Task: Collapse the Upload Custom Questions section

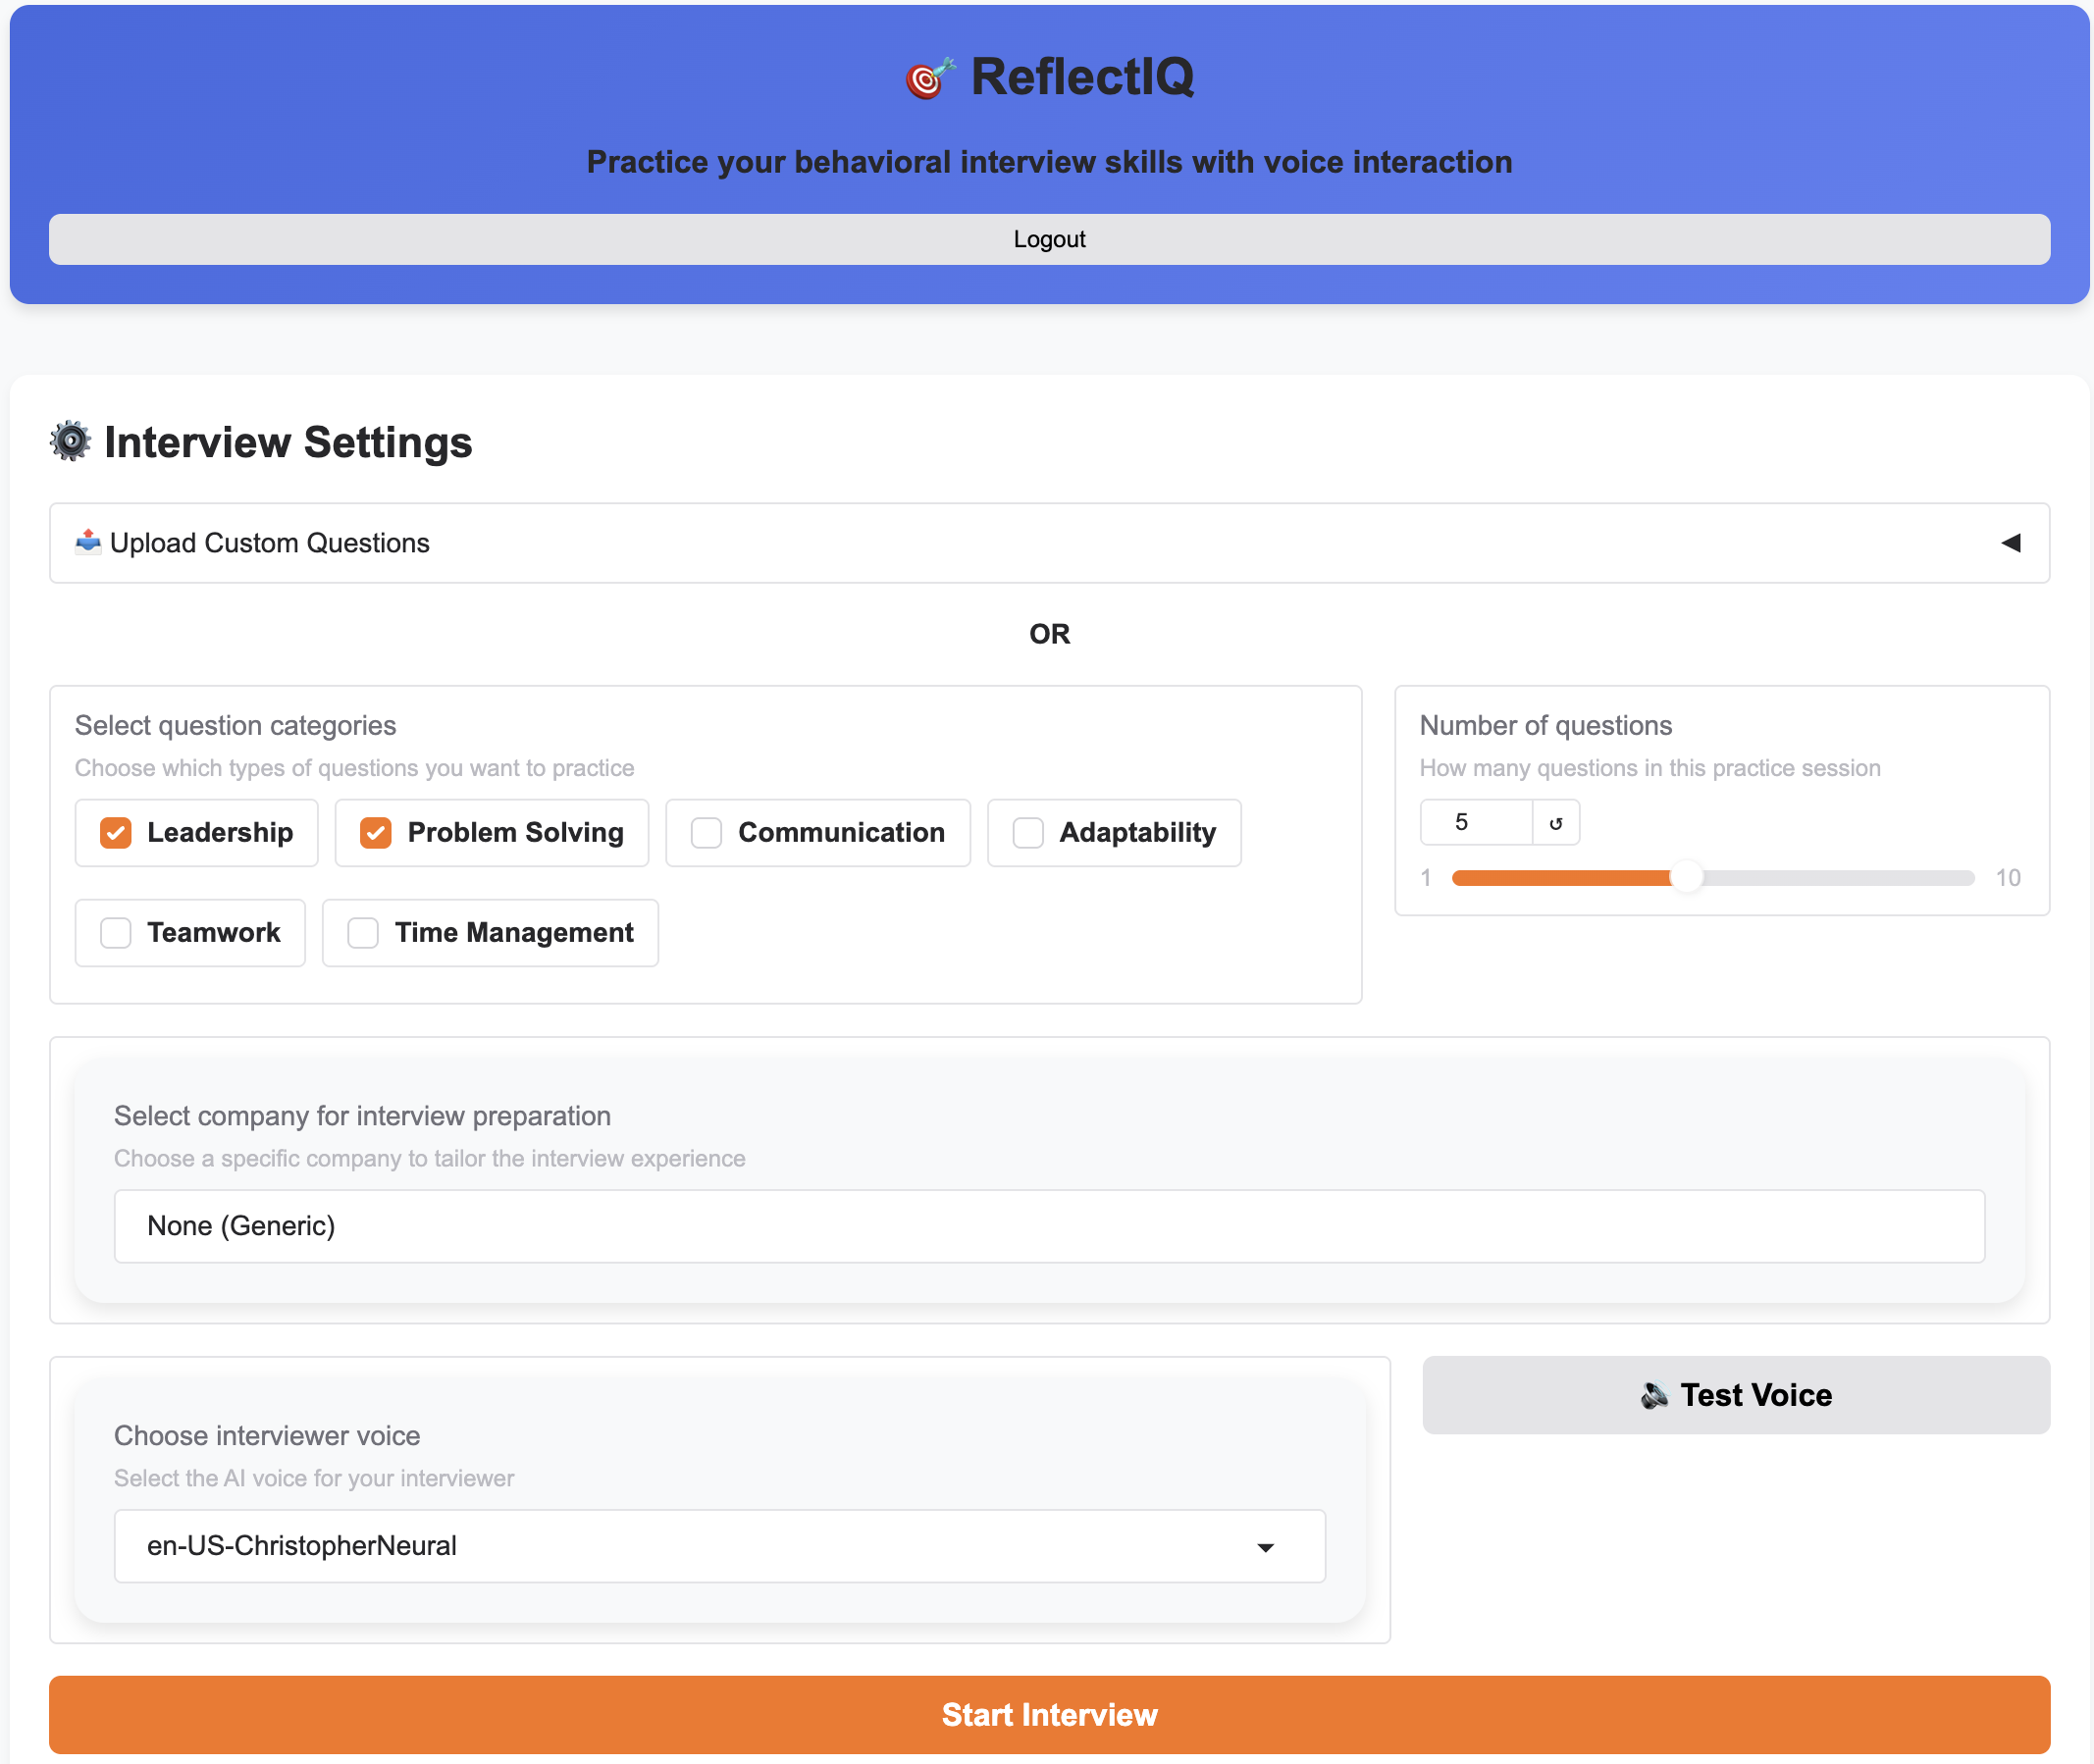Action: pyautogui.click(x=2010, y=542)
